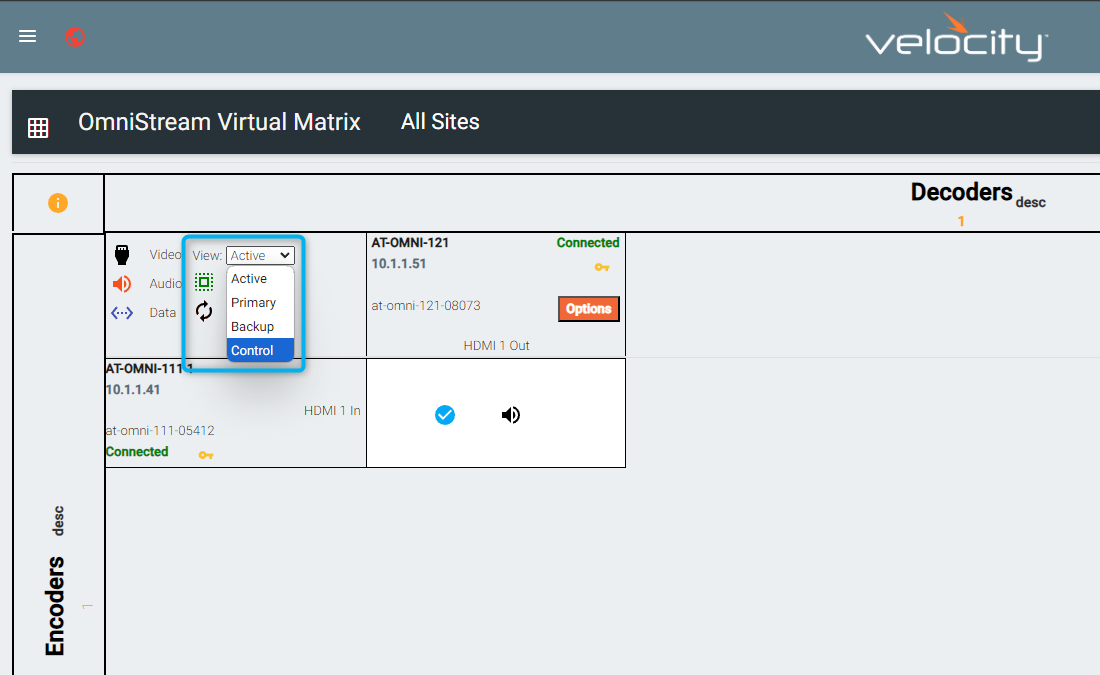Viewport: 1100px width, 675px height.
Task: Select Control in the View list
Action: 260,350
